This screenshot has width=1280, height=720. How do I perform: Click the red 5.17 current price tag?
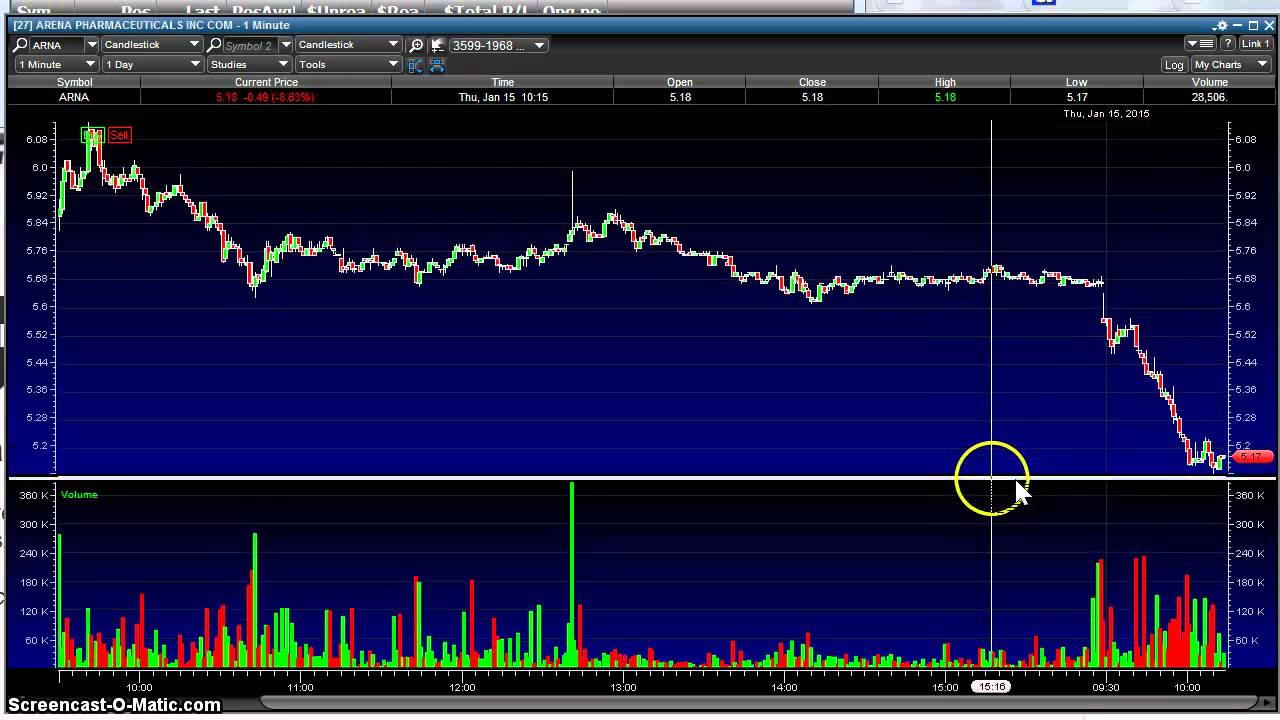click(1253, 457)
